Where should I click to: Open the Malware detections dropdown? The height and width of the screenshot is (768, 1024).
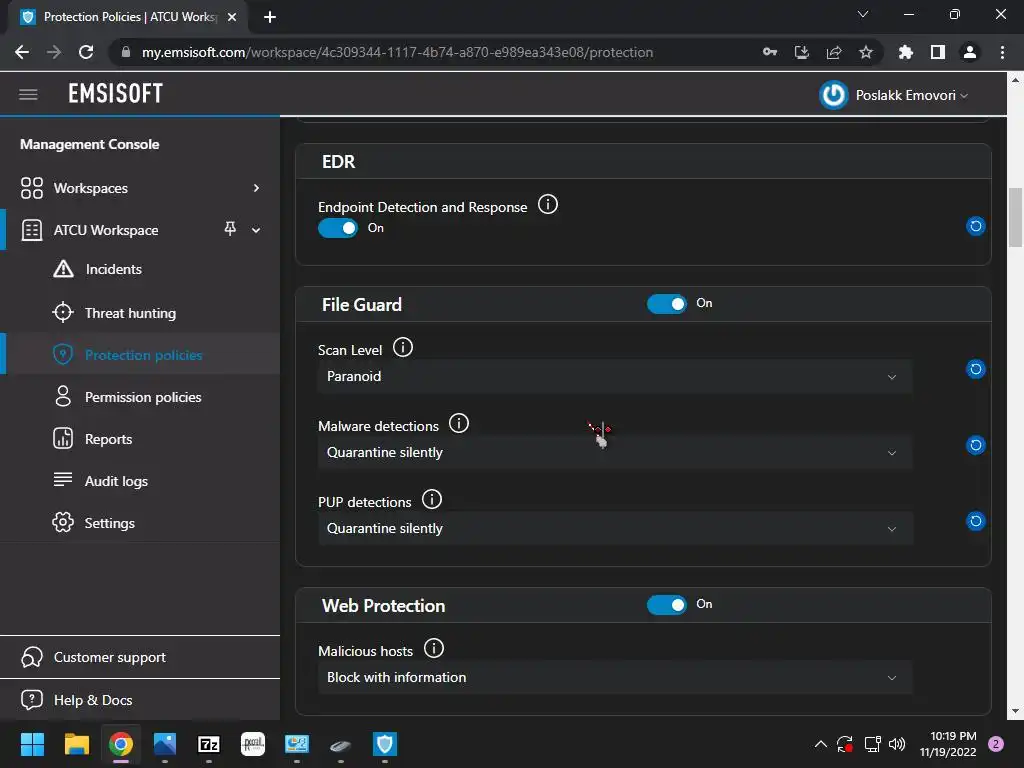click(615, 453)
